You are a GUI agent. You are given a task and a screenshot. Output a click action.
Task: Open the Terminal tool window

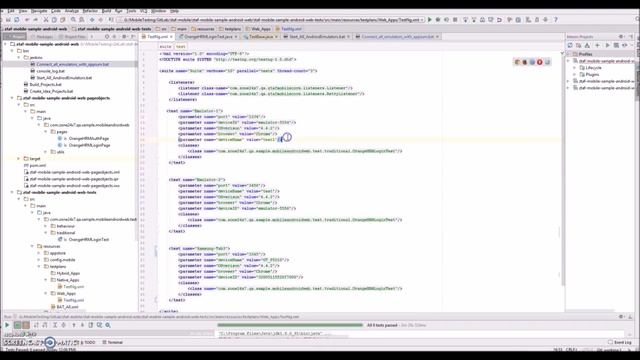pos(113,342)
